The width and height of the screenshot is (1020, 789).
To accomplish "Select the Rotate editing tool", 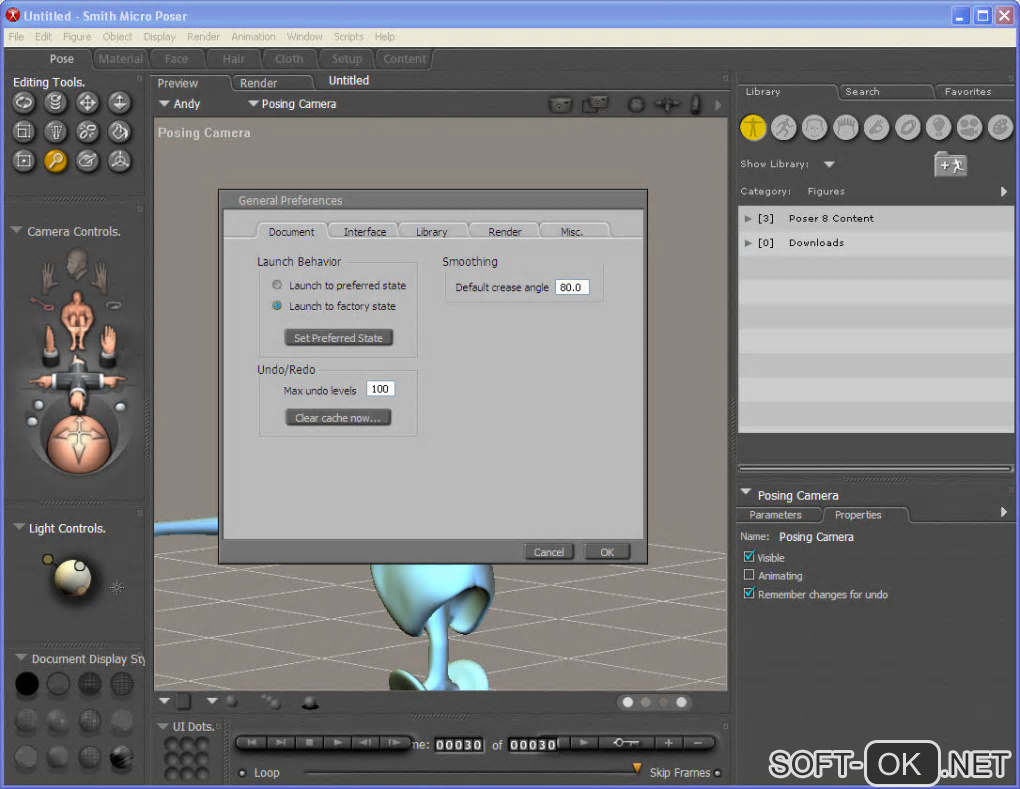I will pyautogui.click(x=24, y=102).
